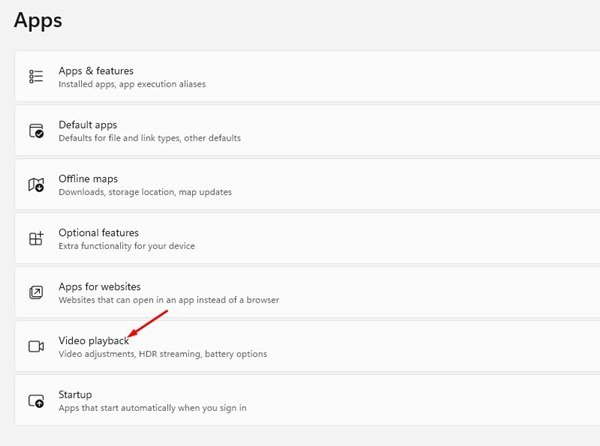Screen dimensions: 600x446
Task: Click the 'Installed apps, app execution aliases' description
Action: coord(132,84)
